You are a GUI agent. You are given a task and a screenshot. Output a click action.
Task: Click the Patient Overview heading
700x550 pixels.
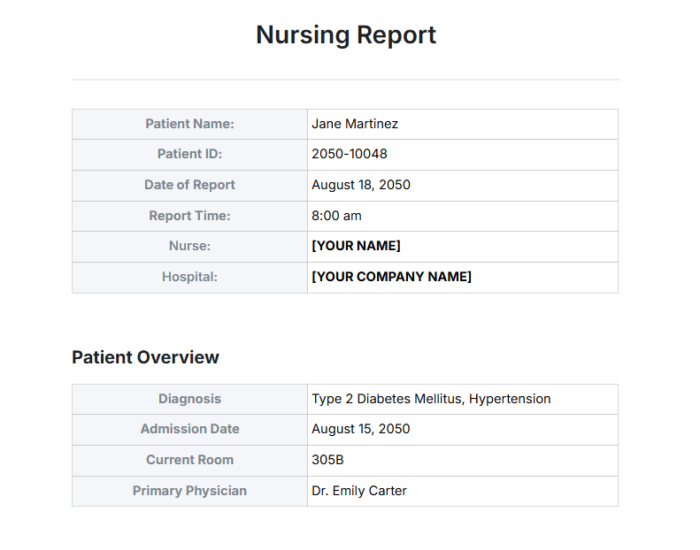click(145, 357)
